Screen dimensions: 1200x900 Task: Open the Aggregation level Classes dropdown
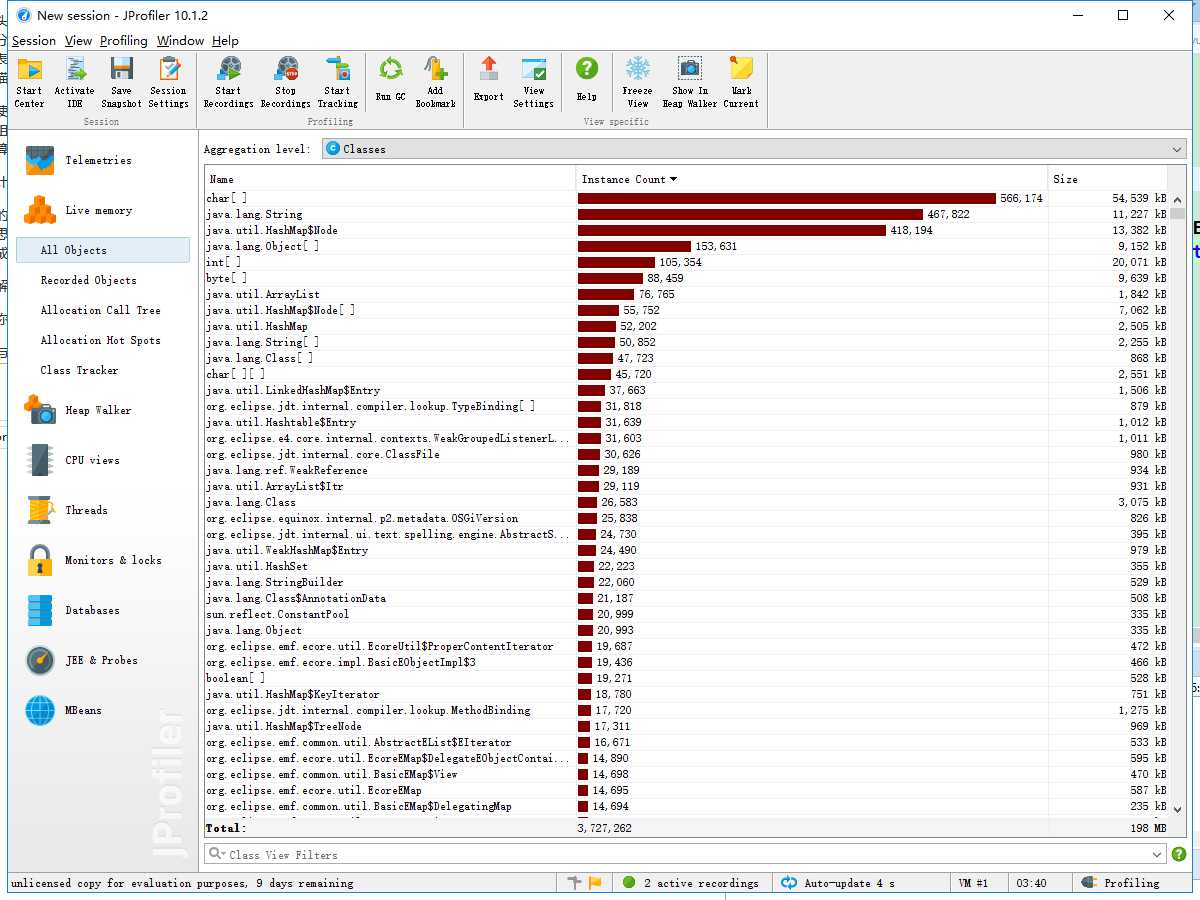[755, 149]
